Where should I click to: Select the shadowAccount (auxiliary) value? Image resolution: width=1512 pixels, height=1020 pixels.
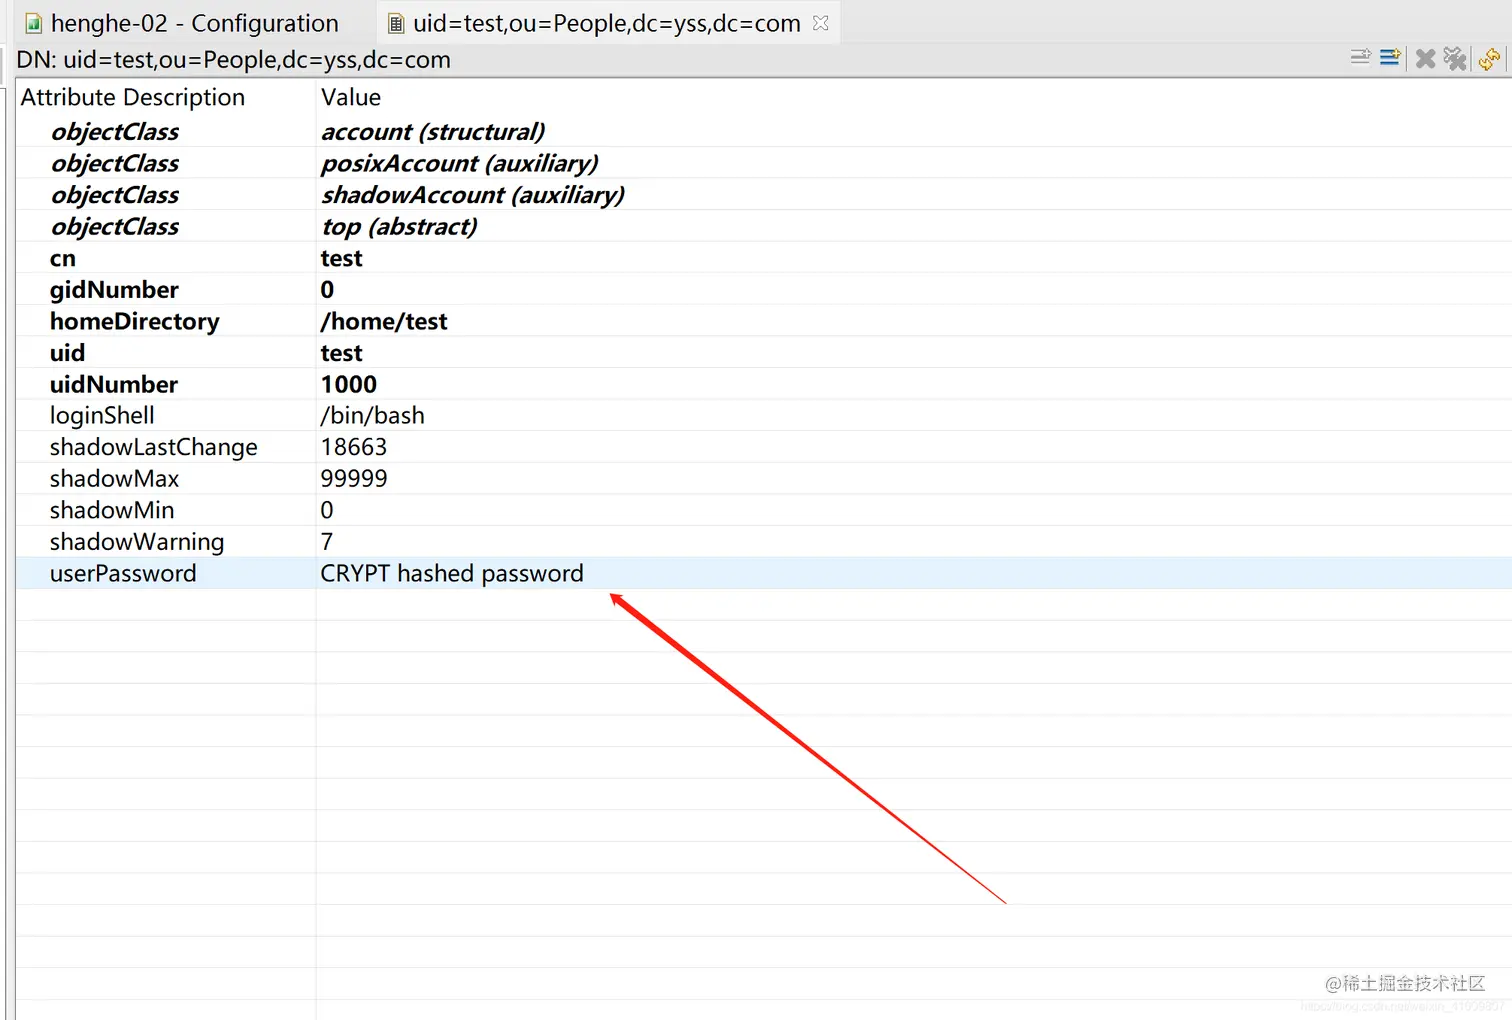(x=473, y=195)
